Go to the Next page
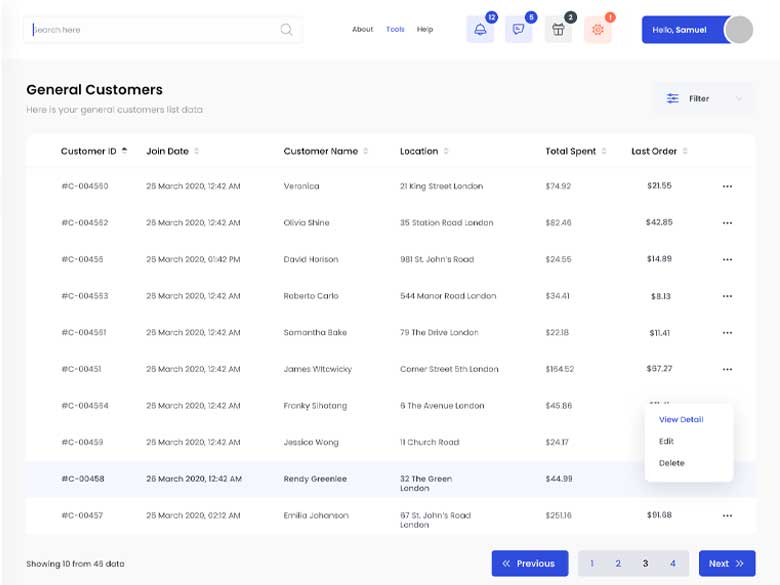This screenshot has width=780, height=585. pyautogui.click(x=727, y=564)
